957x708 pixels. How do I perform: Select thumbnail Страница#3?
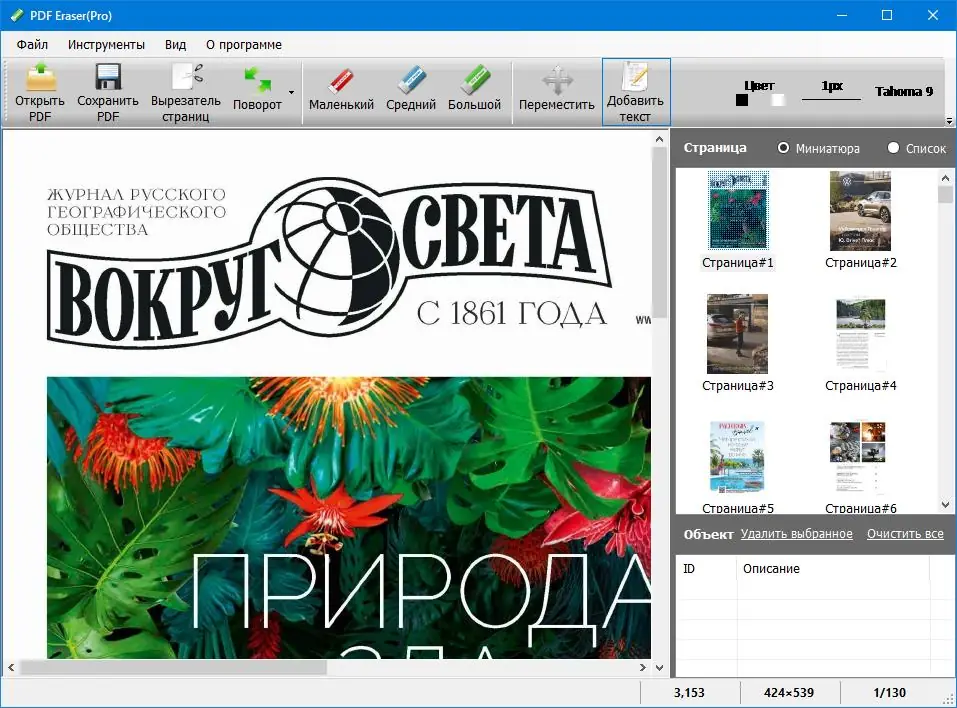coord(738,343)
